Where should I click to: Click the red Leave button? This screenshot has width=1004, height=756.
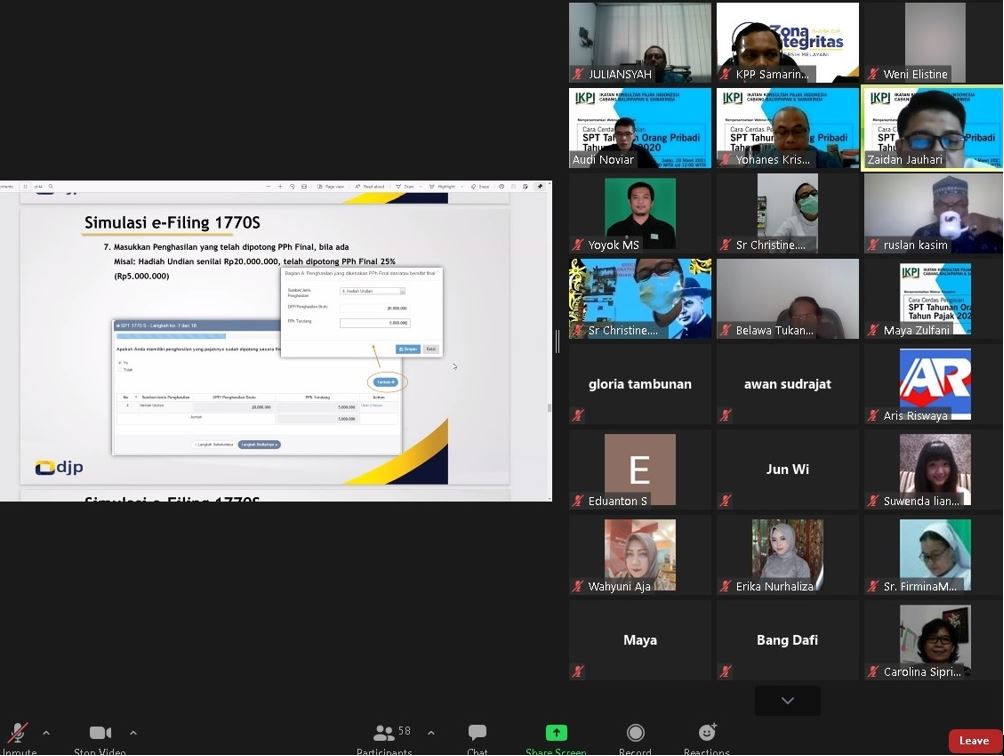973,741
